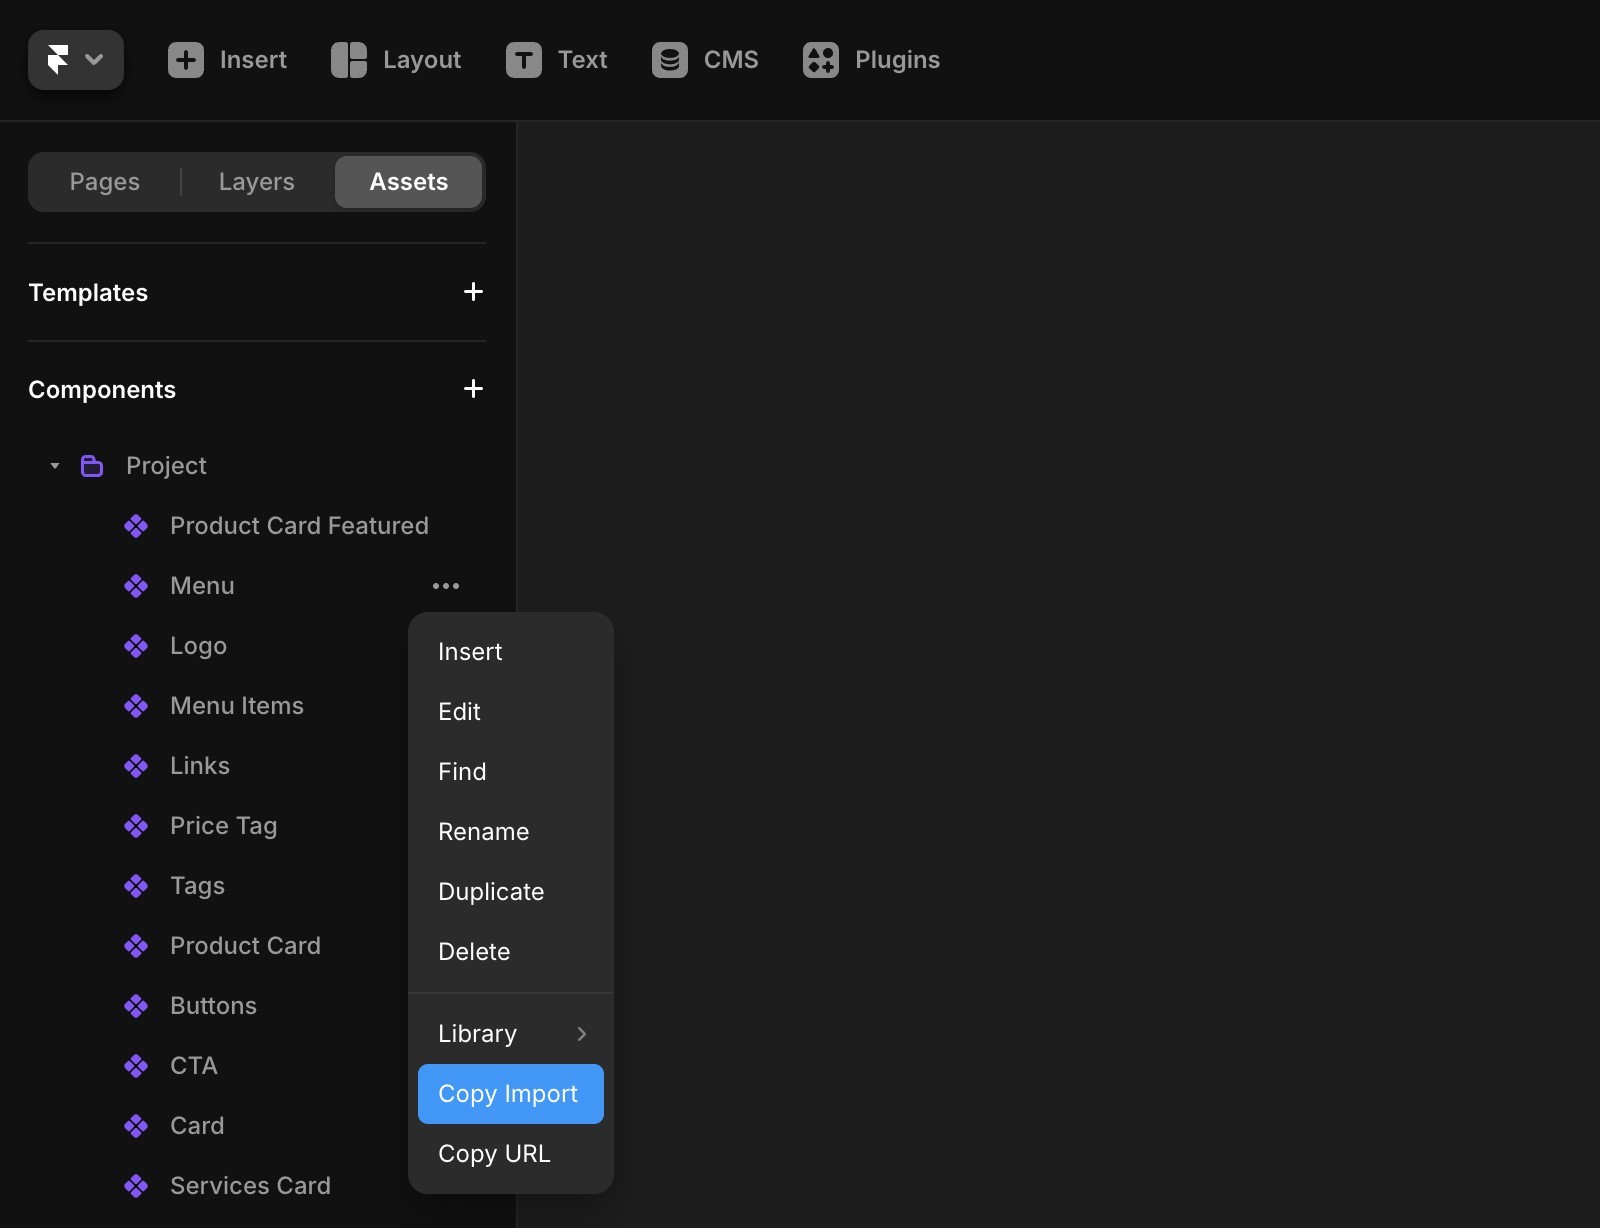Viewport: 1600px width, 1228px height.
Task: Open the Menu row three-dots options
Action: 446,586
